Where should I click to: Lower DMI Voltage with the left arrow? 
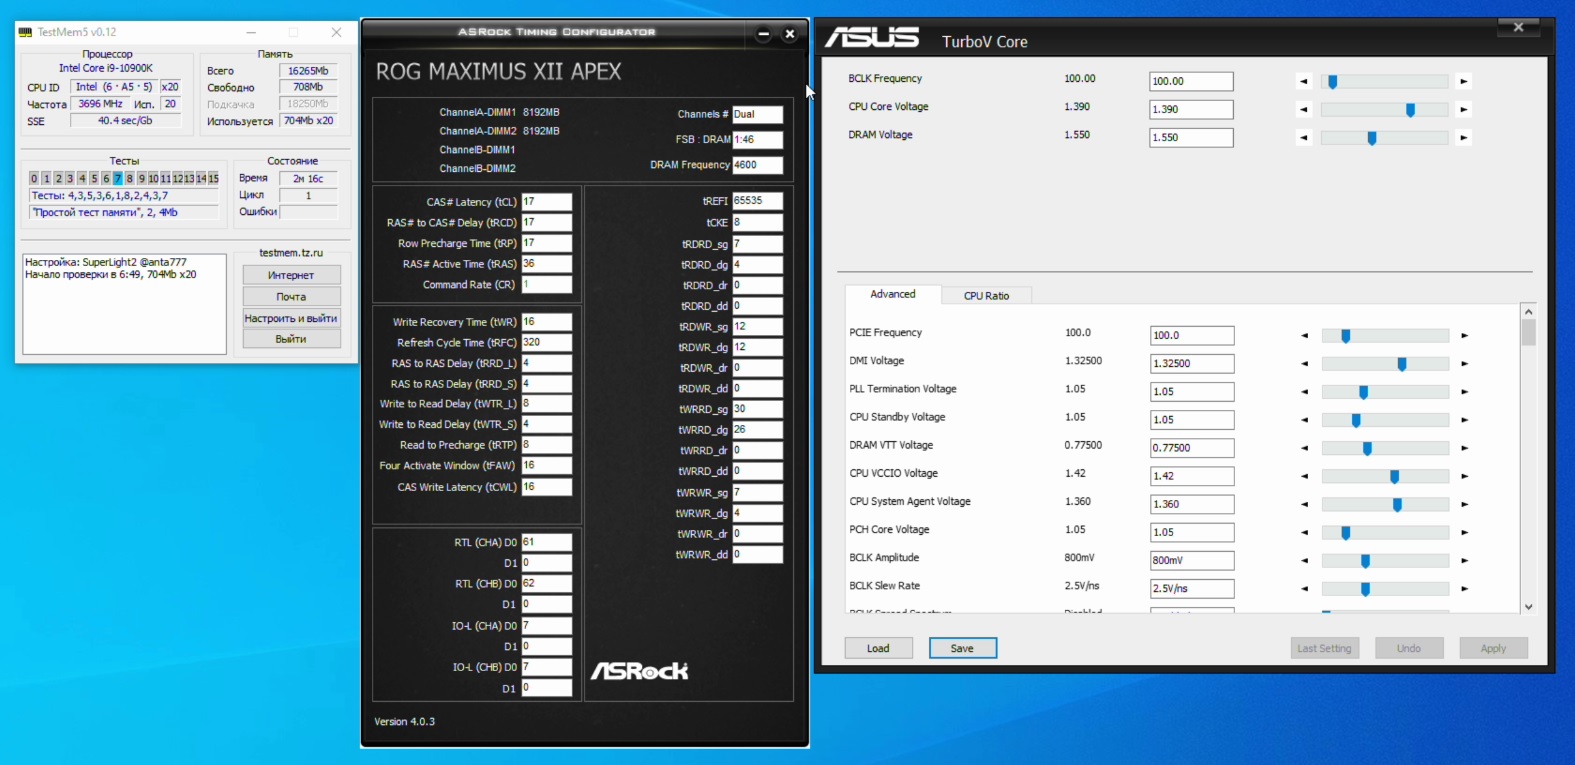click(1304, 364)
